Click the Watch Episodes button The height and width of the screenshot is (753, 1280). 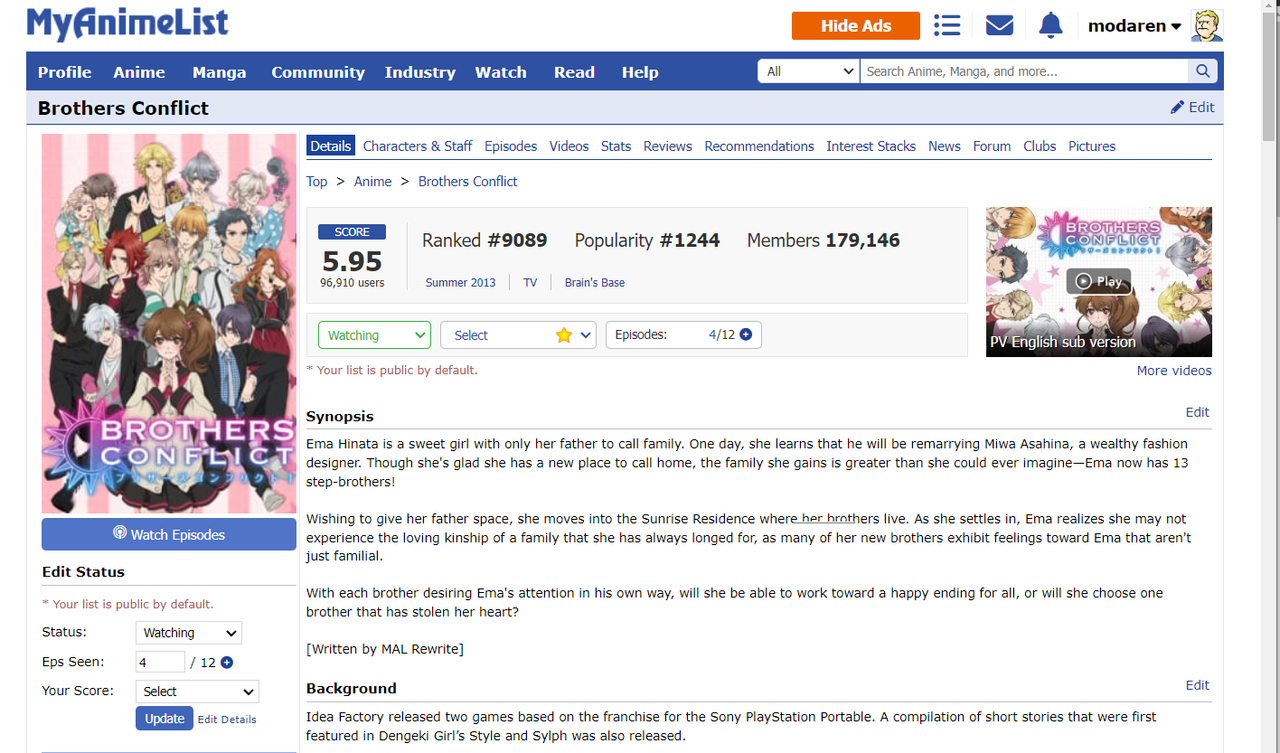[169, 534]
